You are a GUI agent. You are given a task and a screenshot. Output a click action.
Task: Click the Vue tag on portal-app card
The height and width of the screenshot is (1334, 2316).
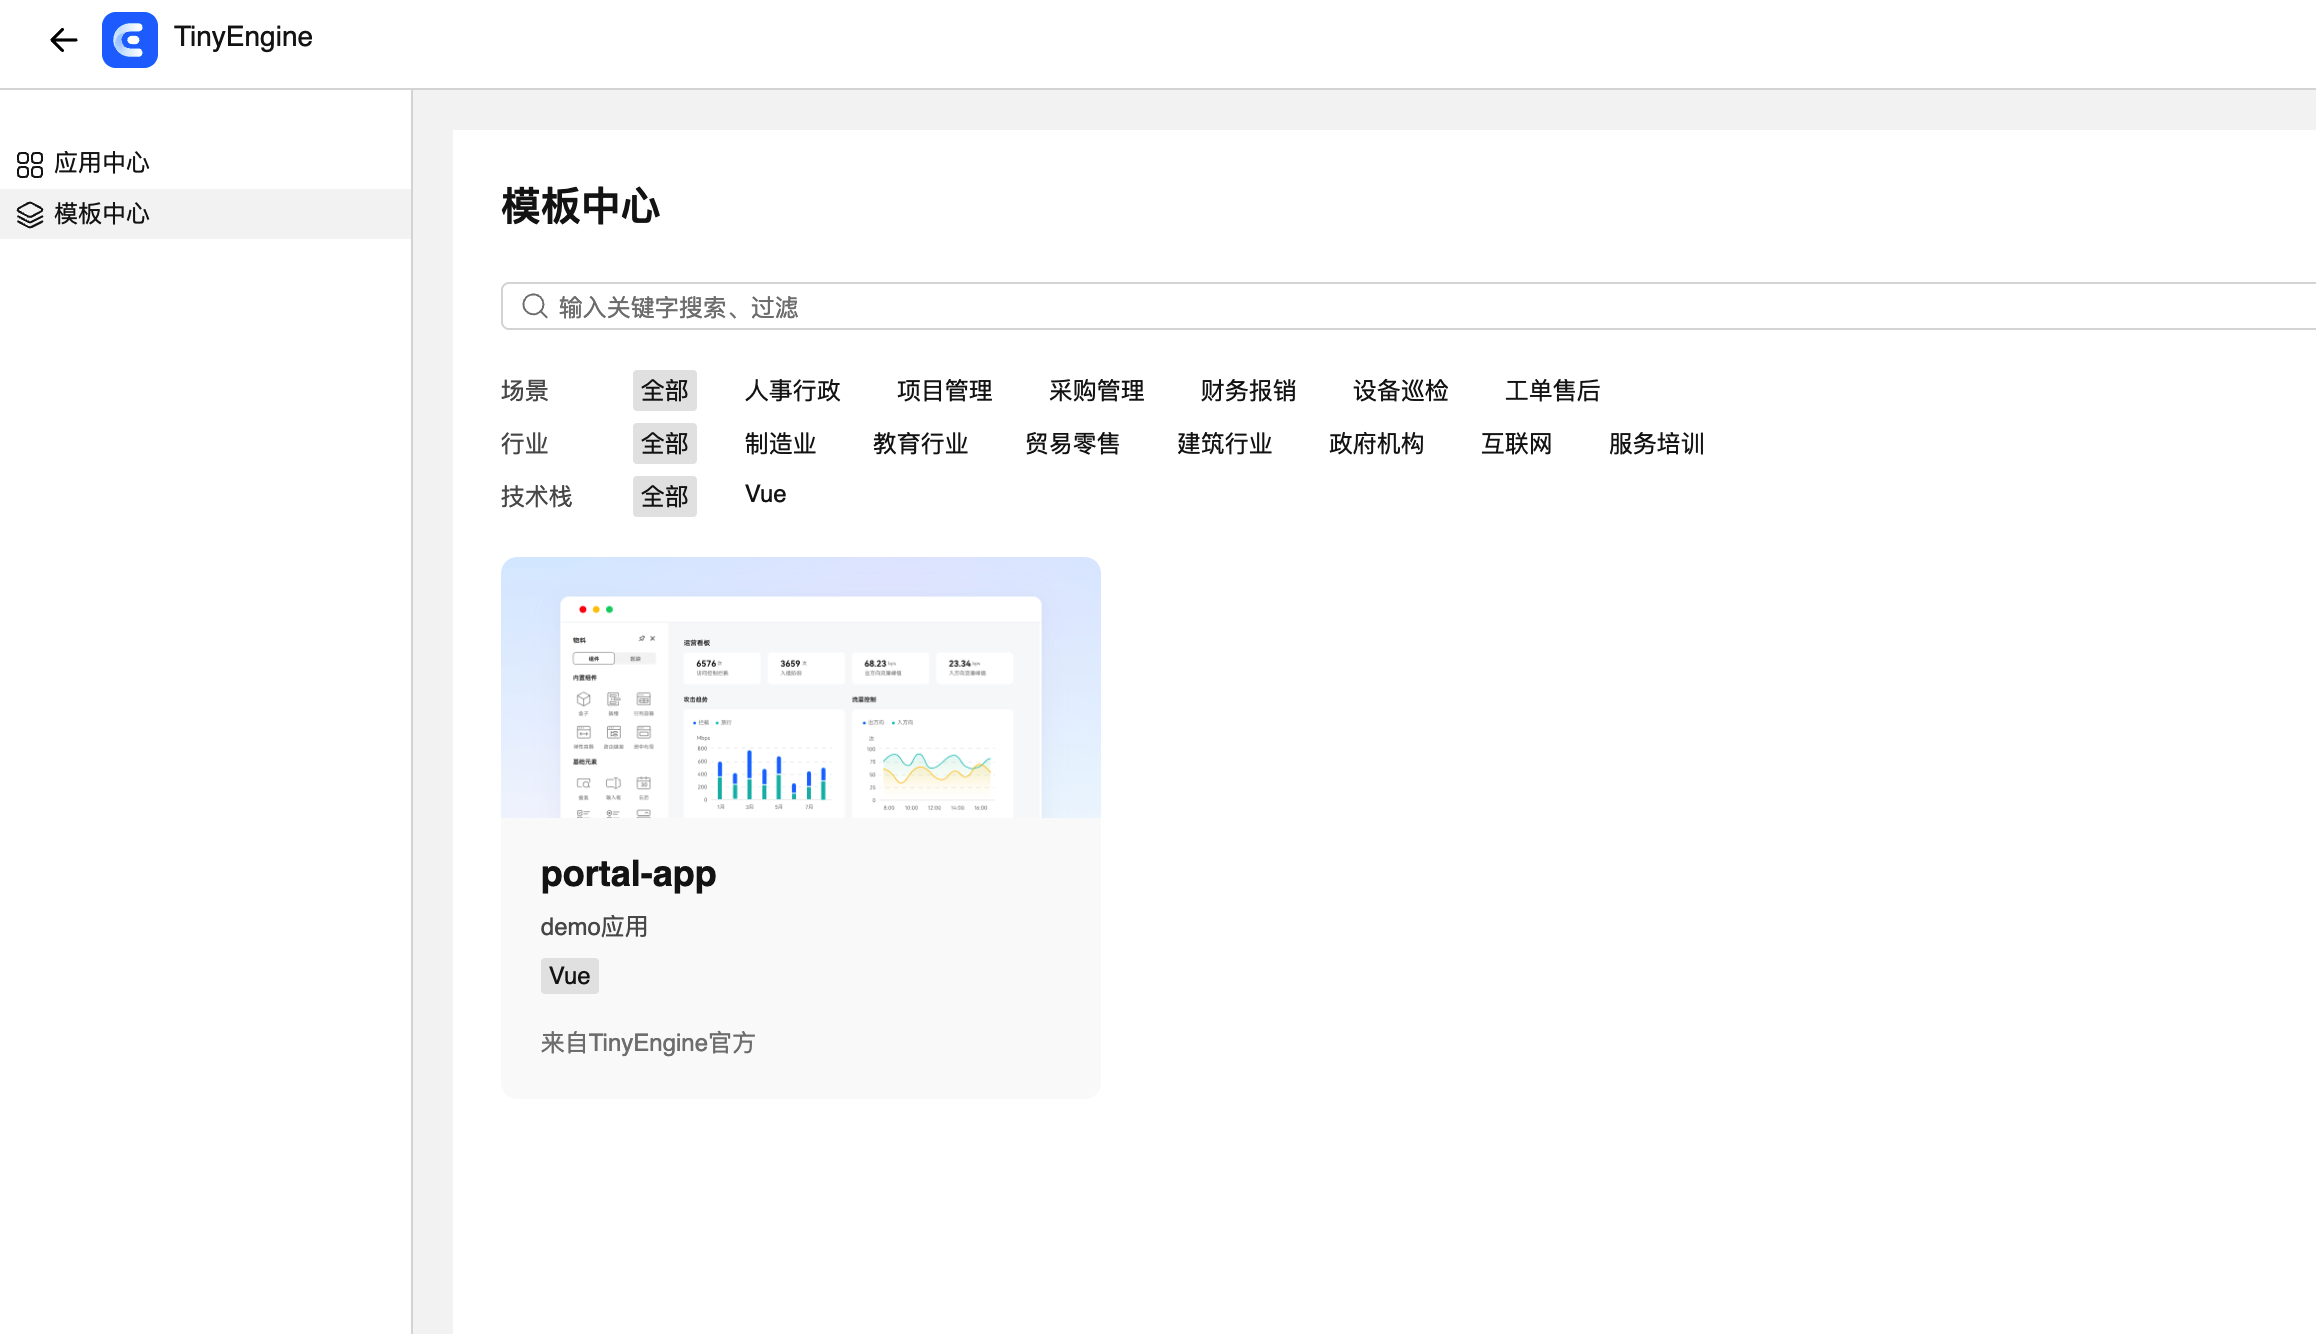(568, 975)
